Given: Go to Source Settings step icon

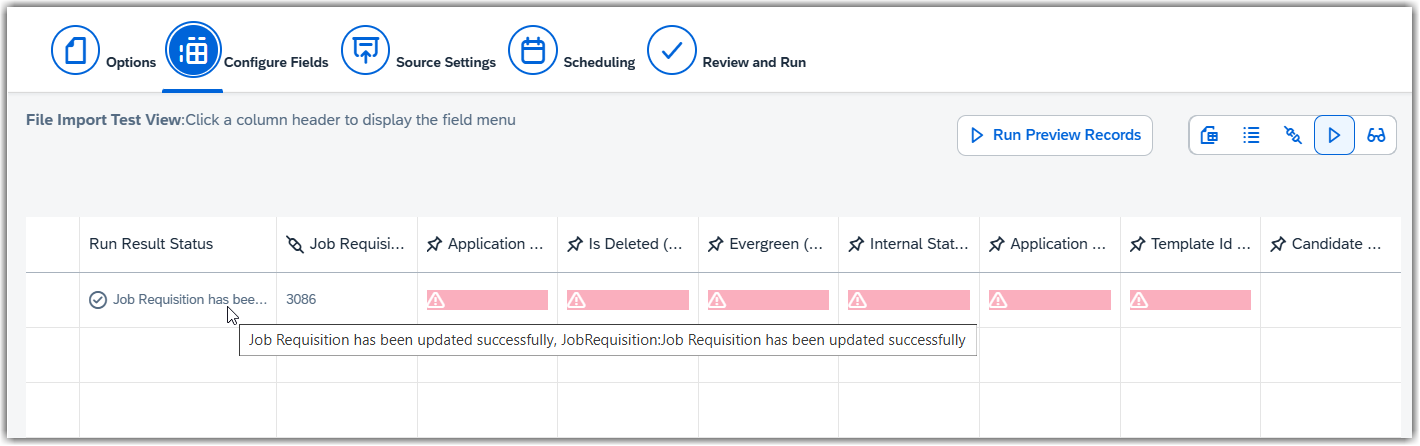Looking at the screenshot, I should [366, 50].
